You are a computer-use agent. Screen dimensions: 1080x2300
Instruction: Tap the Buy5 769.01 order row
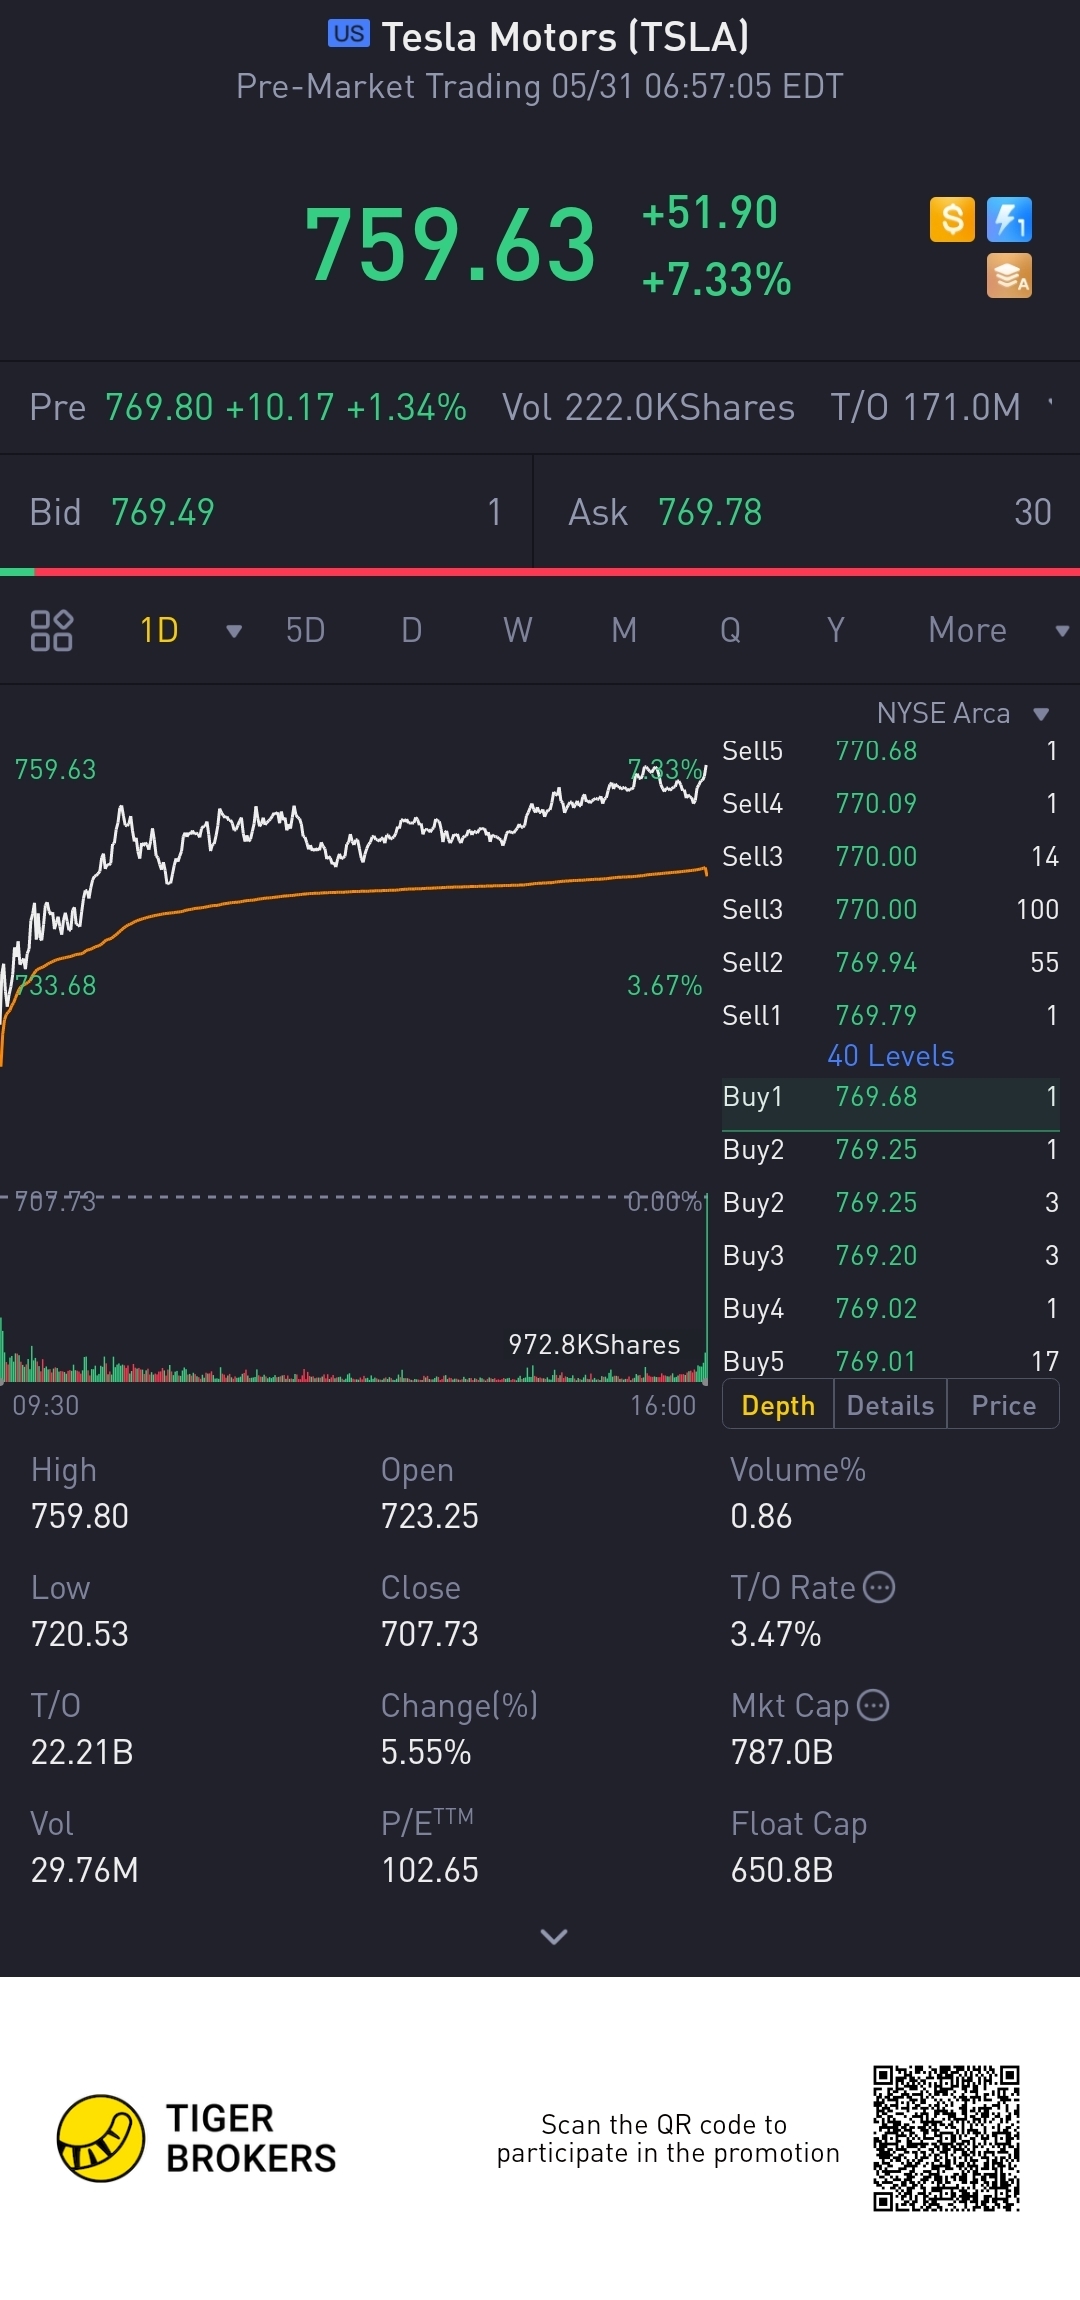point(890,1361)
